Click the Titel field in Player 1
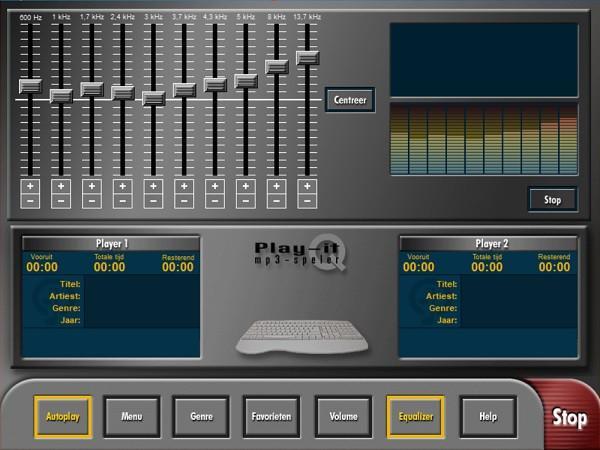The width and height of the screenshot is (600, 450). (x=142, y=284)
